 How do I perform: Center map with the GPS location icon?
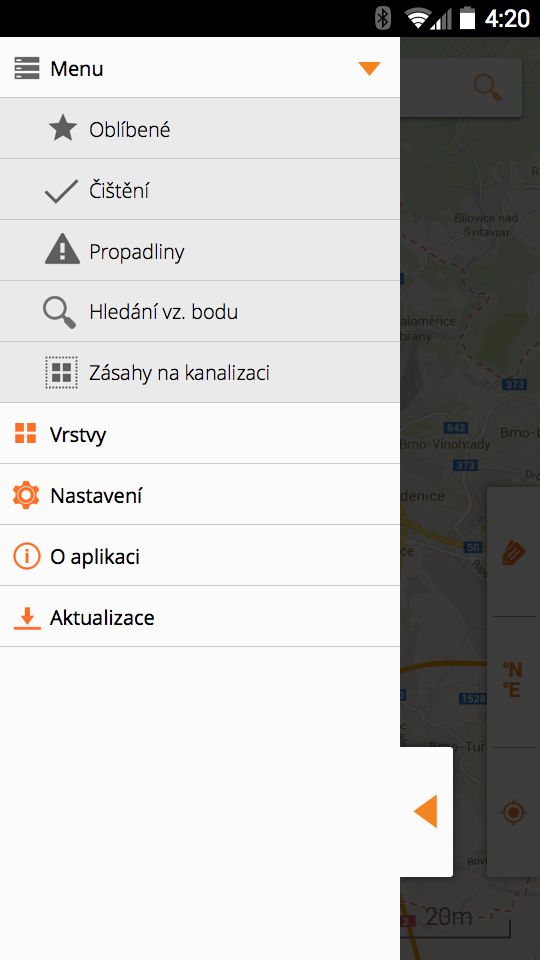click(513, 812)
